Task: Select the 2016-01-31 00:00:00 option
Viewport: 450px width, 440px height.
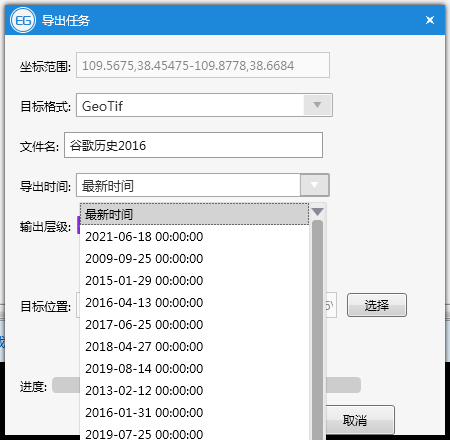Action: pos(194,413)
